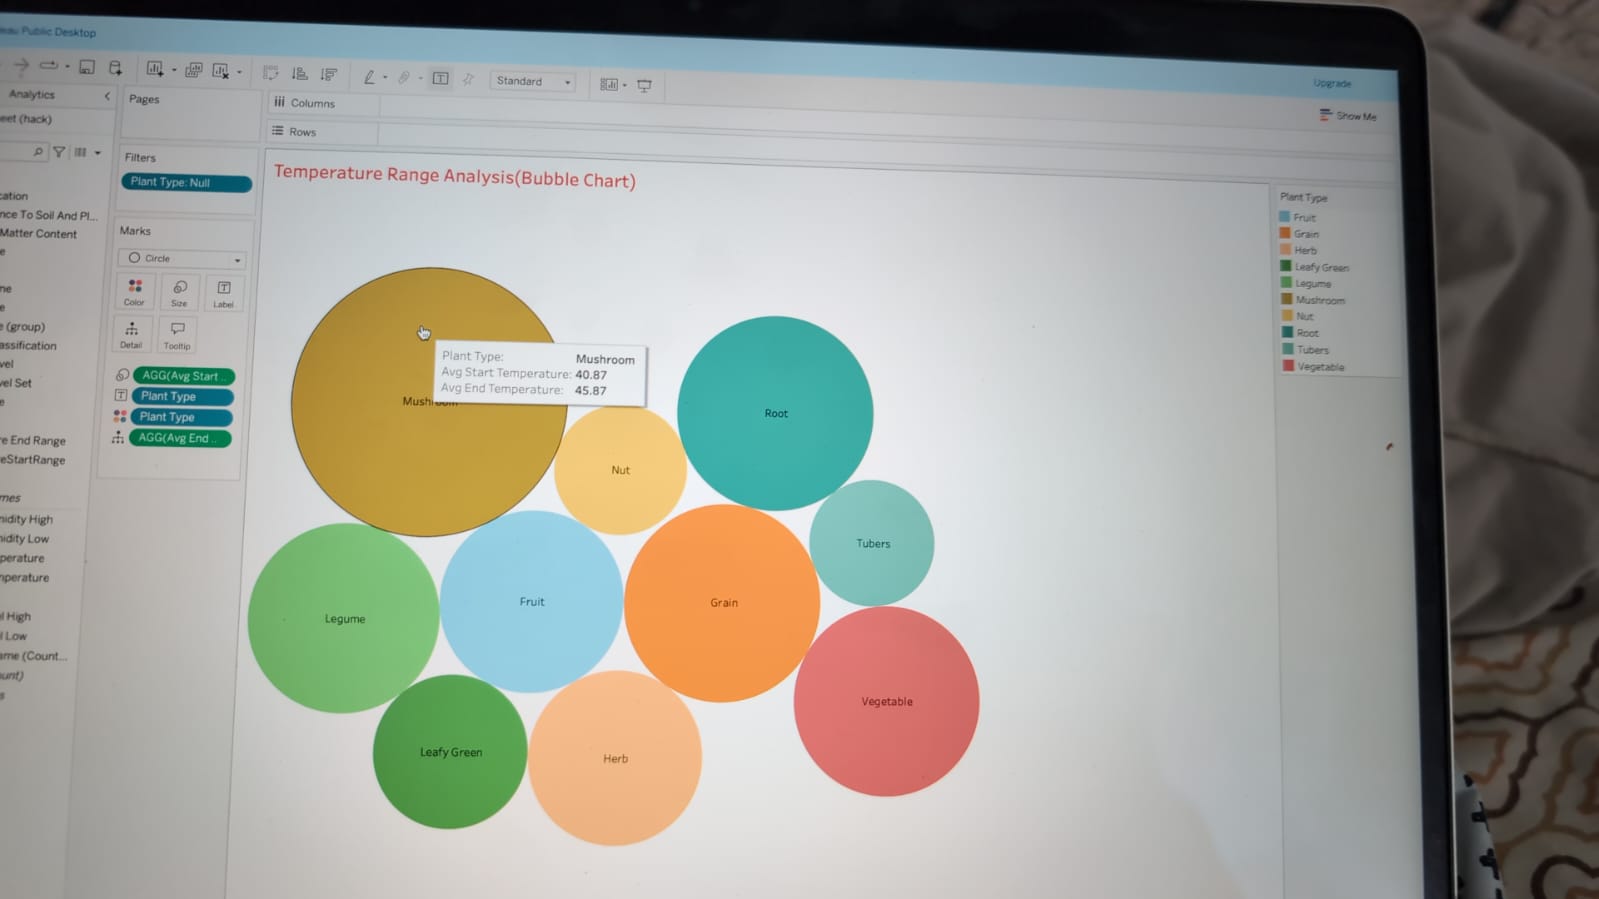Click the sort descending icon
This screenshot has height=899, width=1599.
coord(328,74)
